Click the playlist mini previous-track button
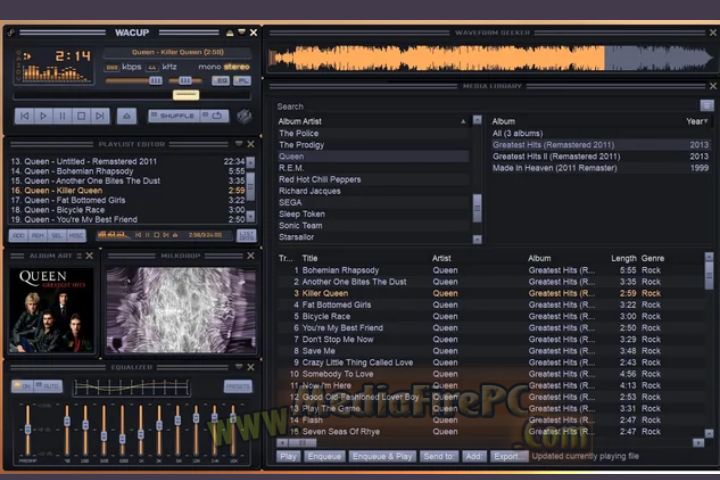 pos(138,235)
